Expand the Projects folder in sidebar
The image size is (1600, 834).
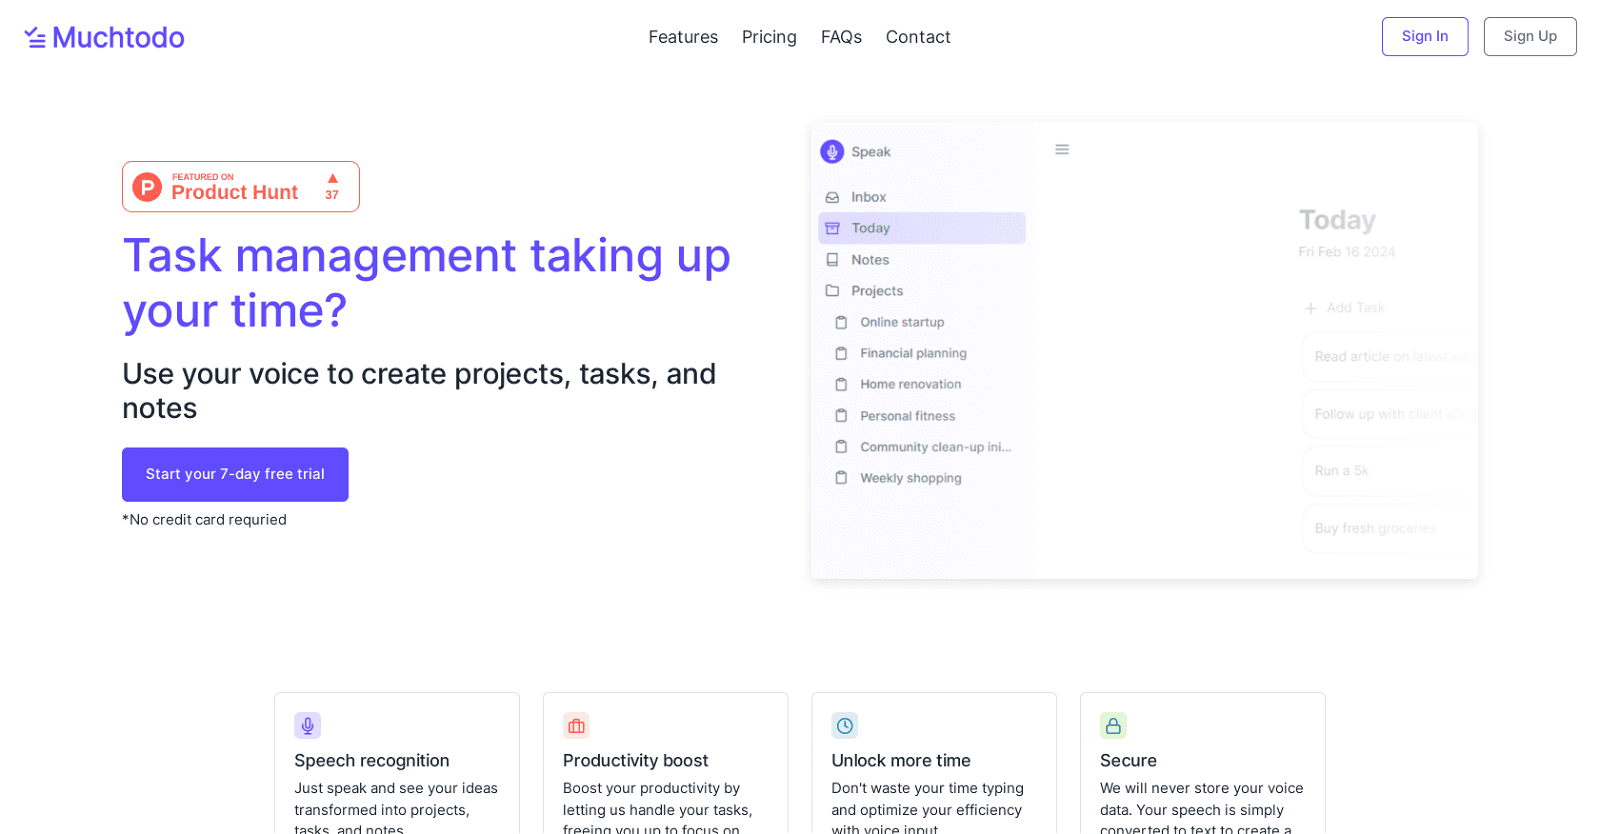click(876, 291)
